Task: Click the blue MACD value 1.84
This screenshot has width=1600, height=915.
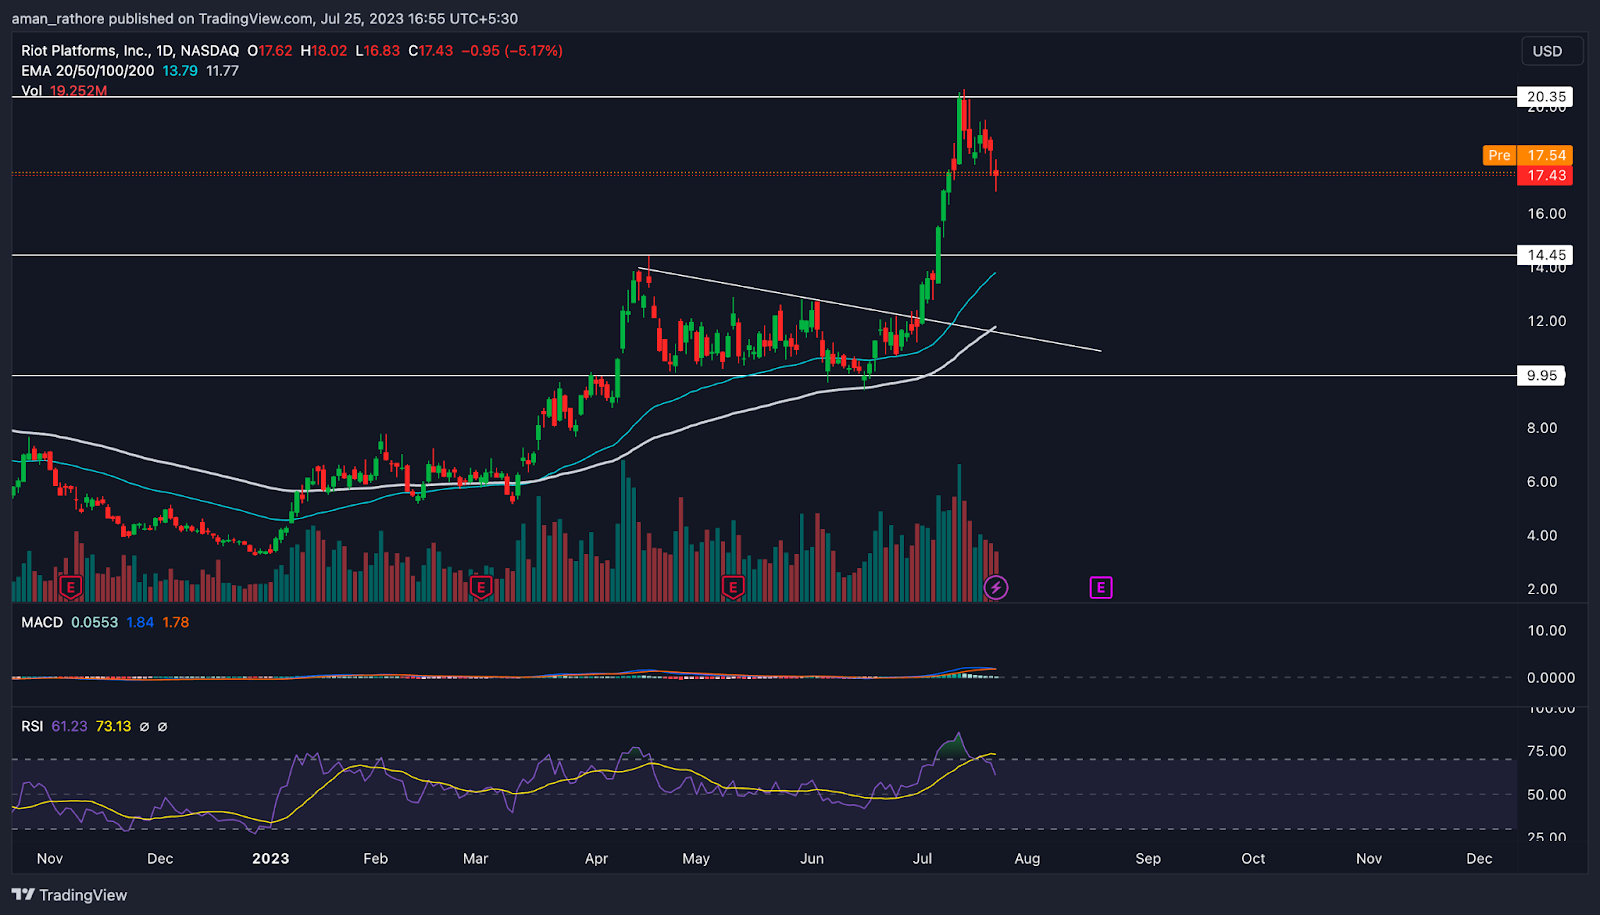Action: pos(140,622)
